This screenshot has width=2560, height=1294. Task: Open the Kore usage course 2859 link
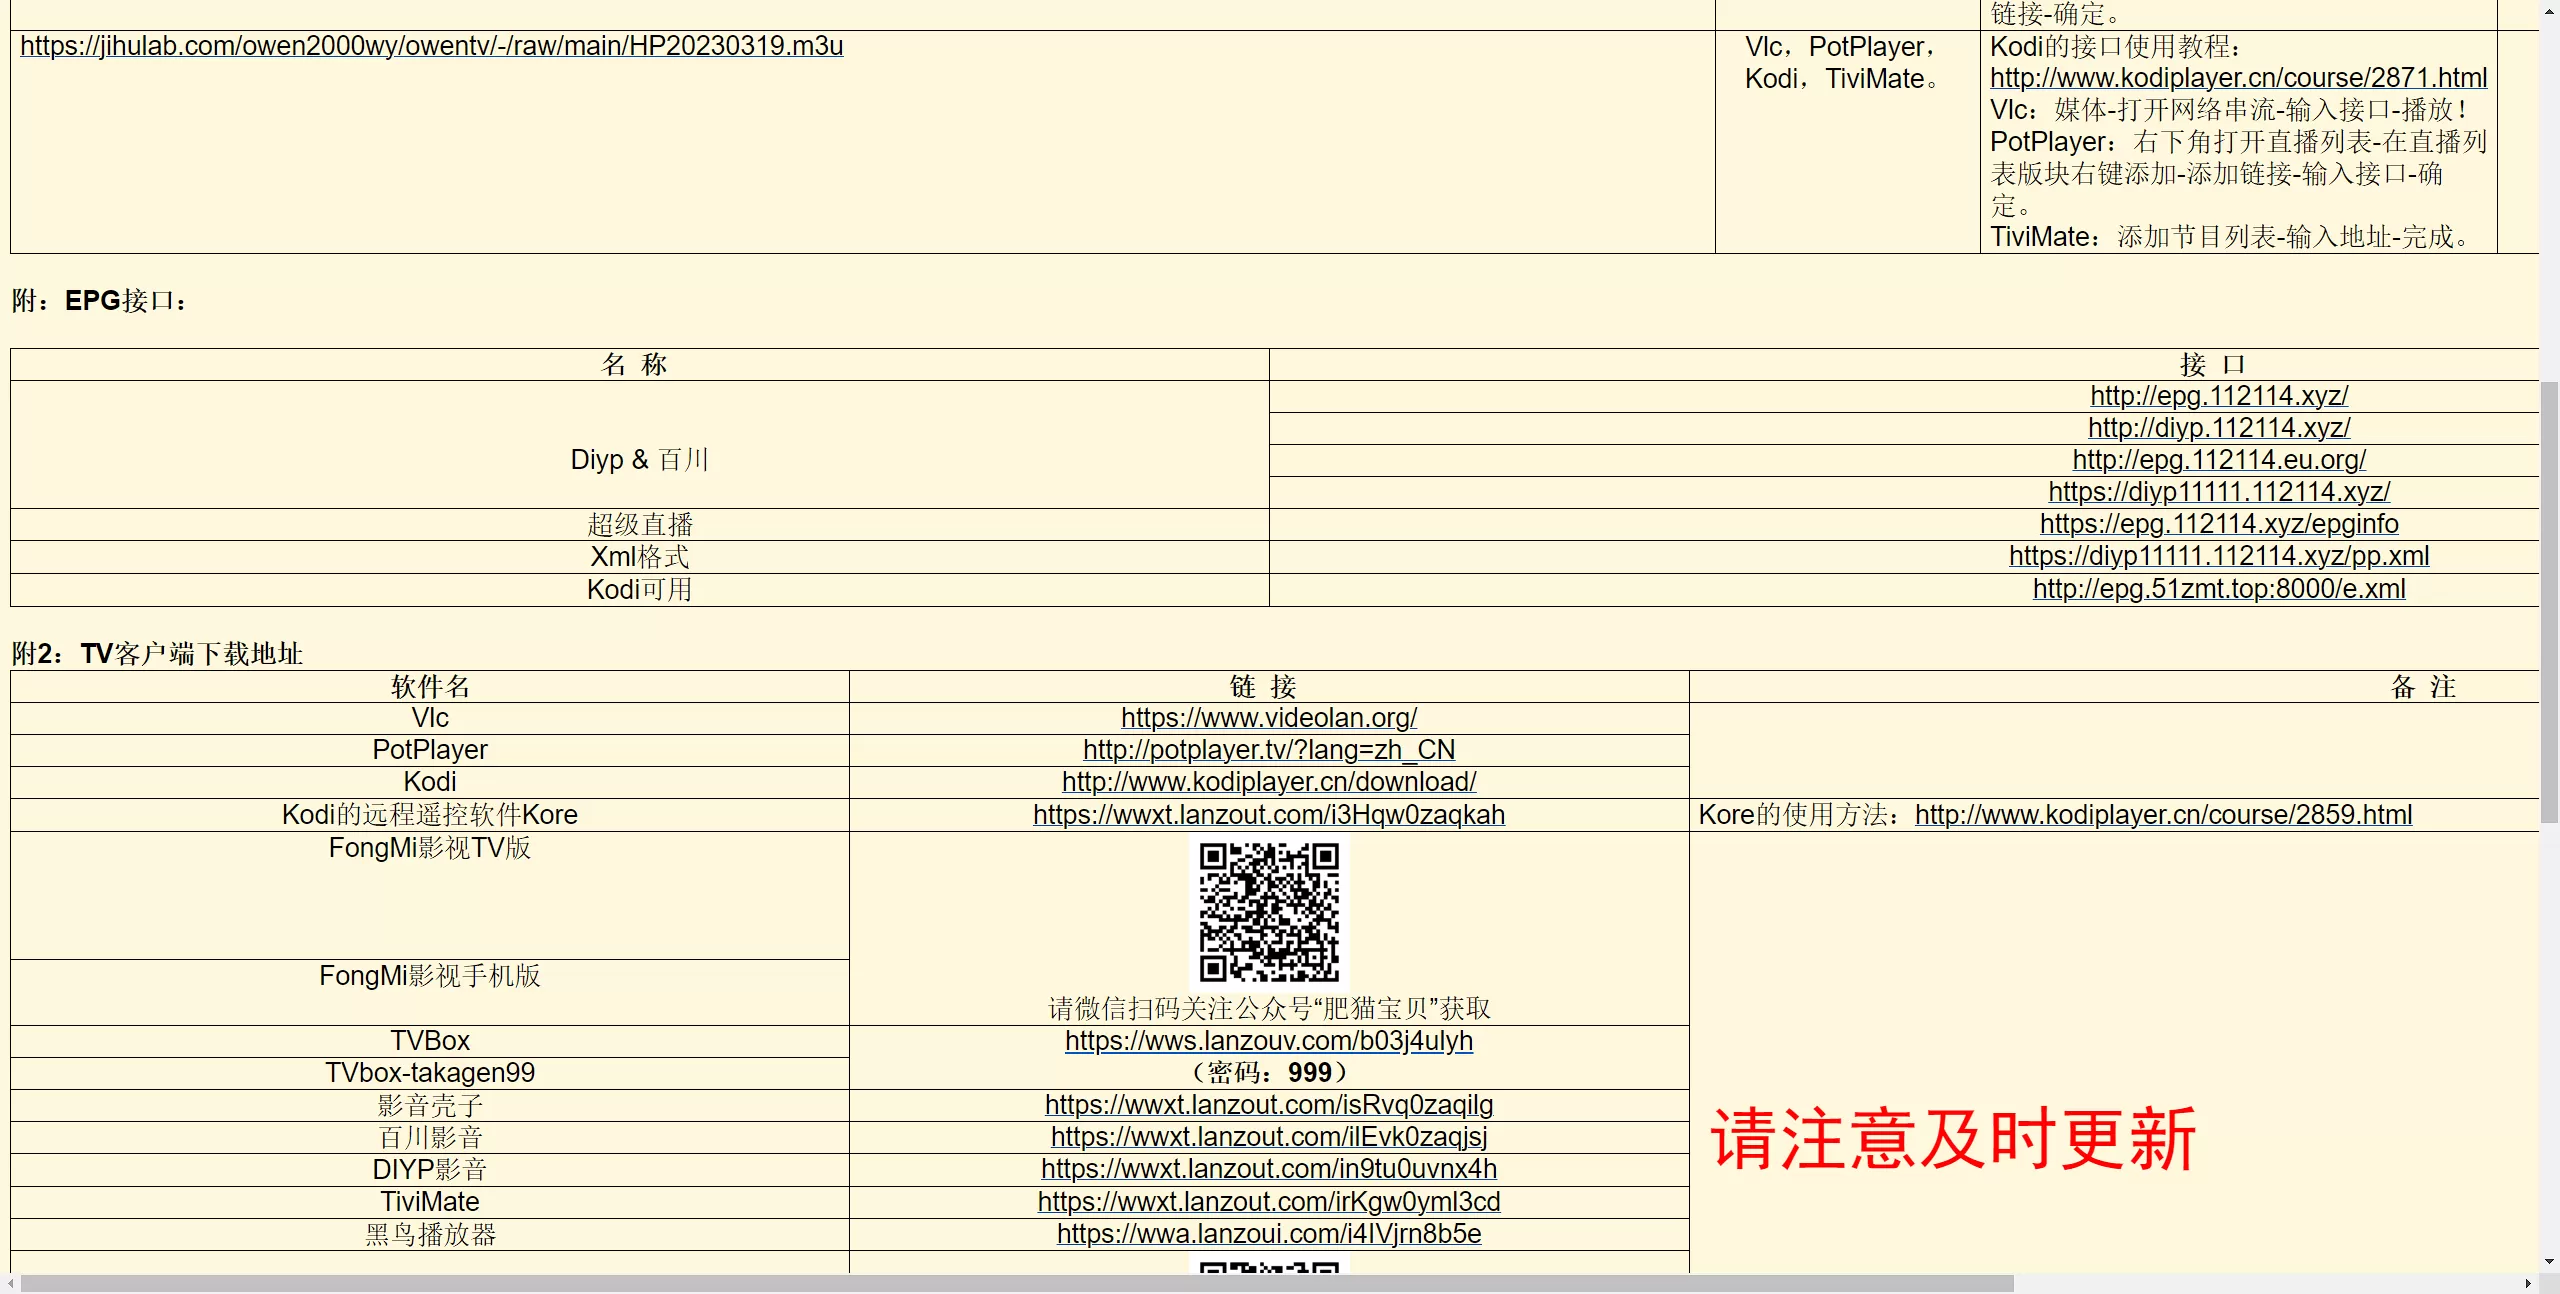click(x=2163, y=815)
